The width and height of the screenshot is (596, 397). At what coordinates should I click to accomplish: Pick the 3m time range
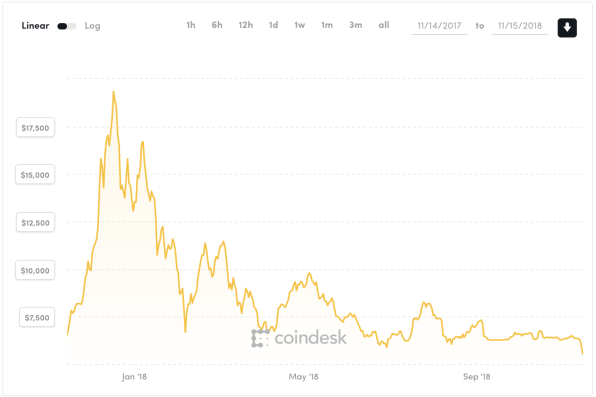click(356, 25)
